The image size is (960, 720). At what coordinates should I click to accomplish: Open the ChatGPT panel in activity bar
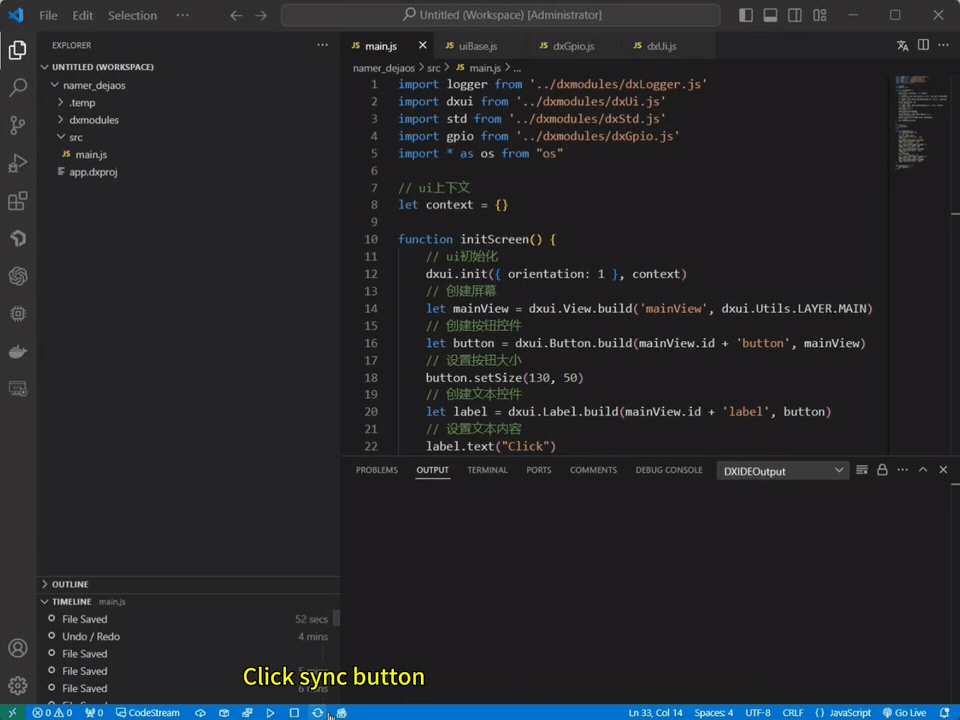18,276
